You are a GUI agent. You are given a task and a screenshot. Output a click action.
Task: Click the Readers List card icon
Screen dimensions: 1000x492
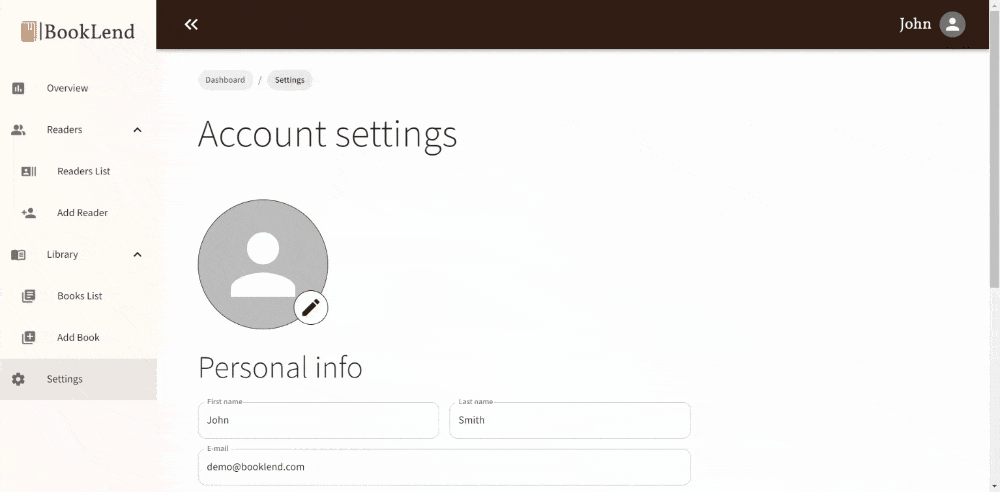point(29,171)
